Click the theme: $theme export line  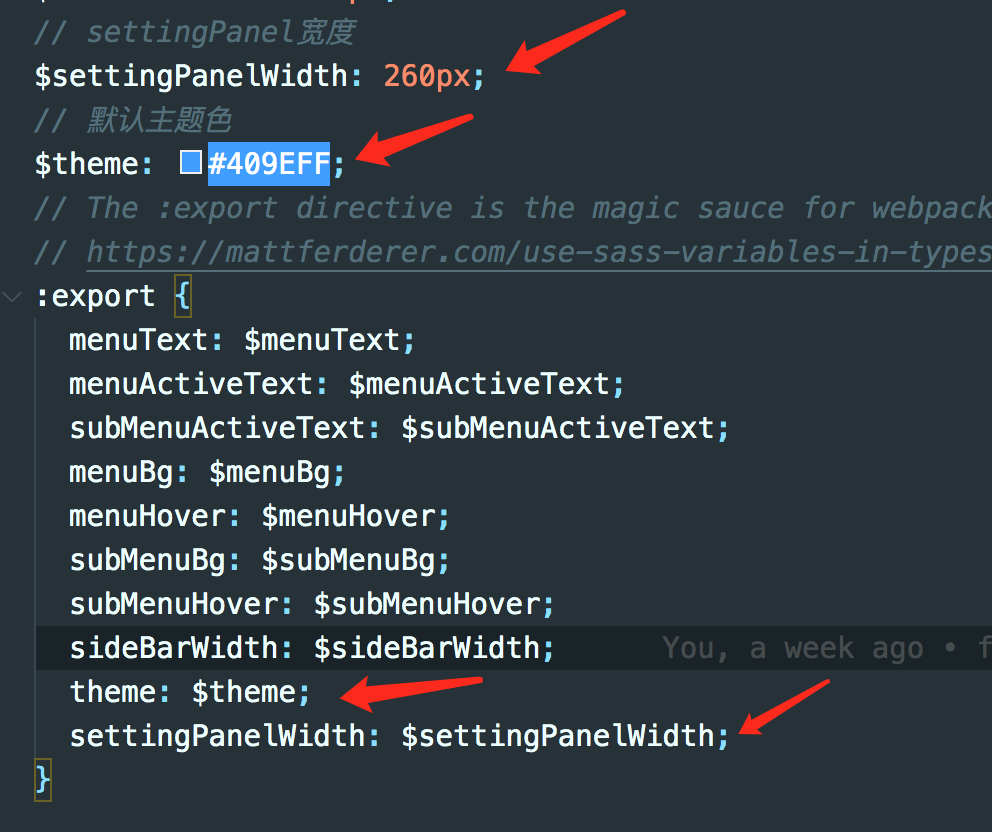click(x=189, y=692)
